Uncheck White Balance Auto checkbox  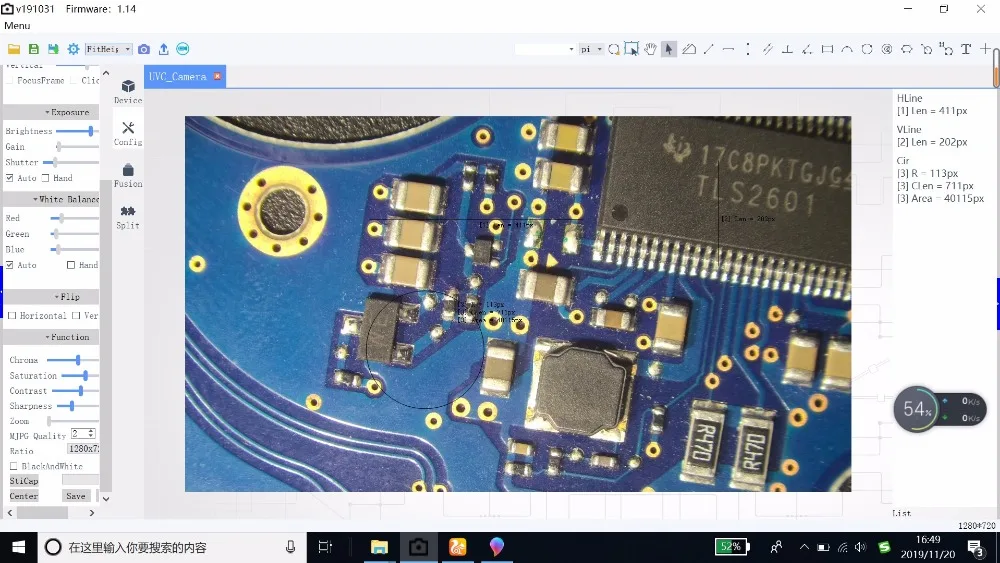pos(10,265)
